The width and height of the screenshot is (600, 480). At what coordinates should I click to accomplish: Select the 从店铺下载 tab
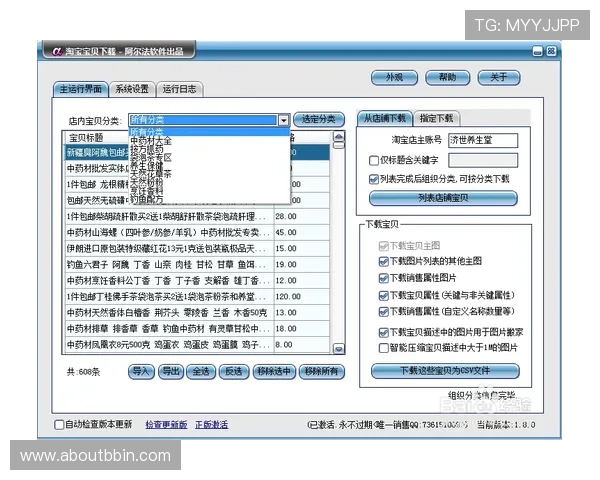(x=385, y=118)
